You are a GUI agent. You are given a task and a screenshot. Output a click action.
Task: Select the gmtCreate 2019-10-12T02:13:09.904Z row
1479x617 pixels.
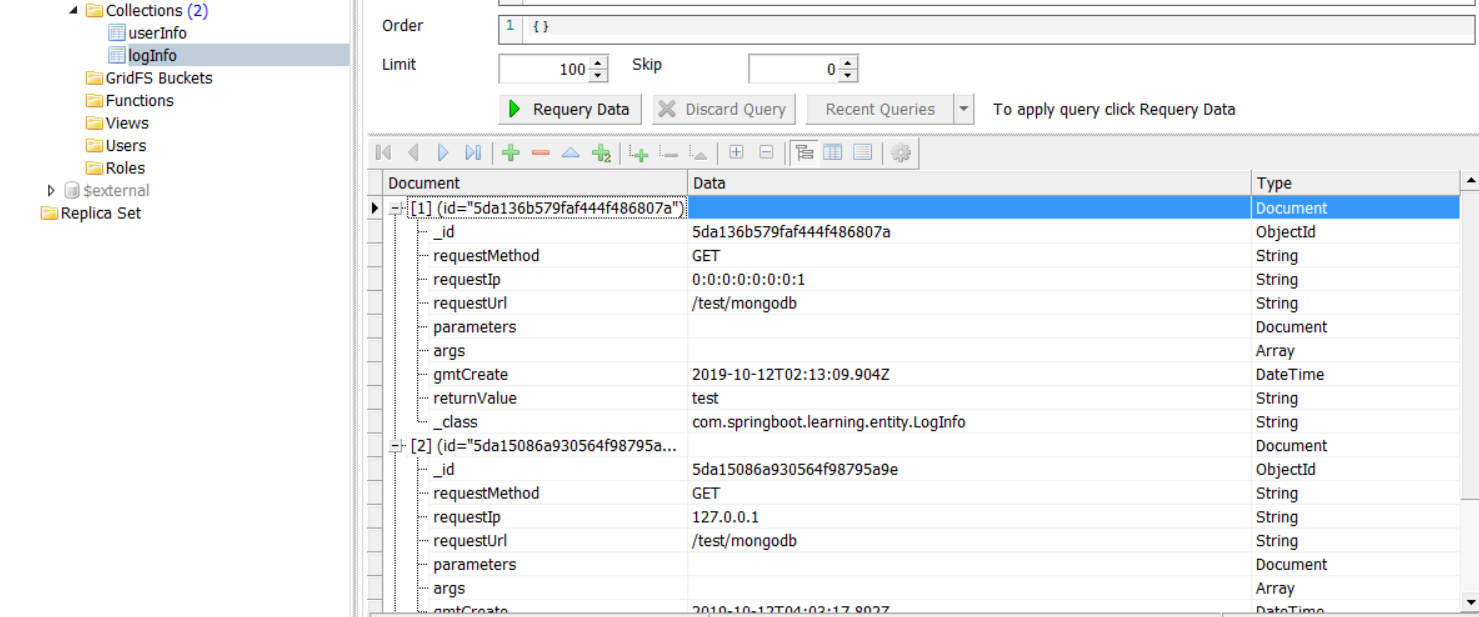(x=921, y=374)
